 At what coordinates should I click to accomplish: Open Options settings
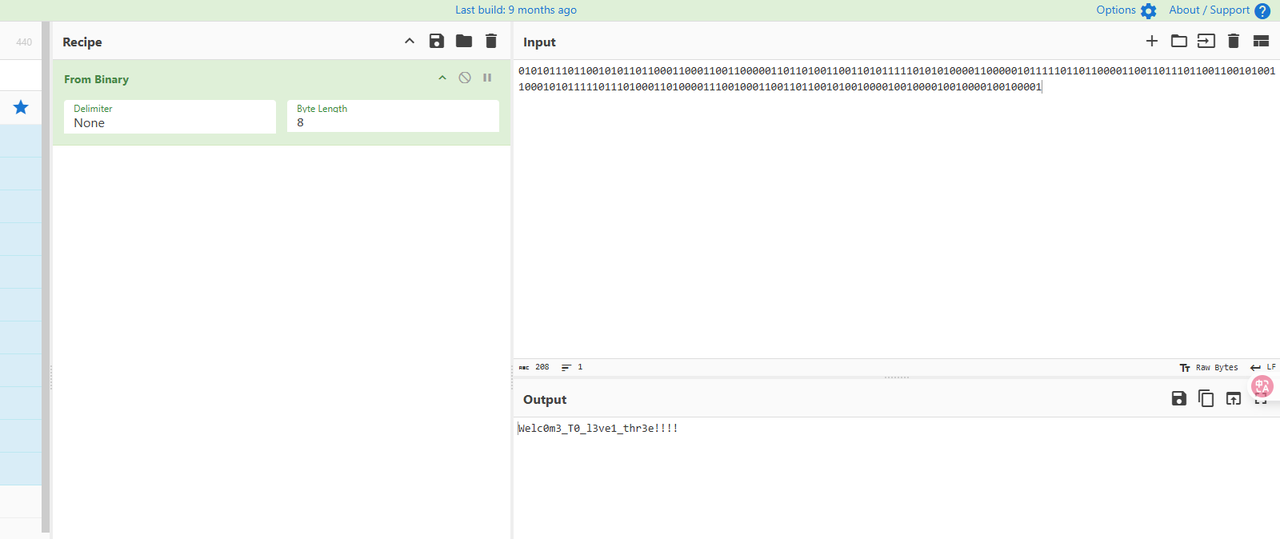[1126, 10]
